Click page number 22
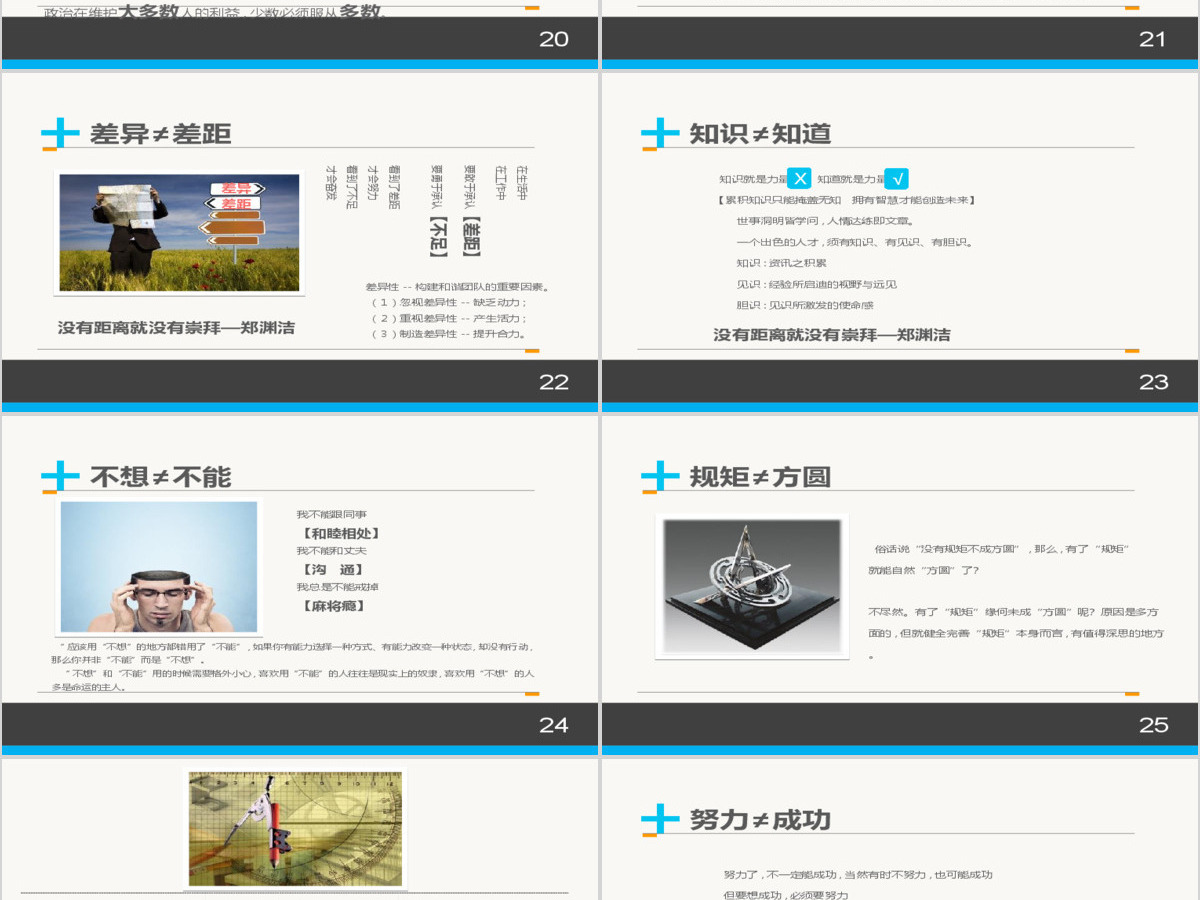1200x900 pixels. (554, 382)
